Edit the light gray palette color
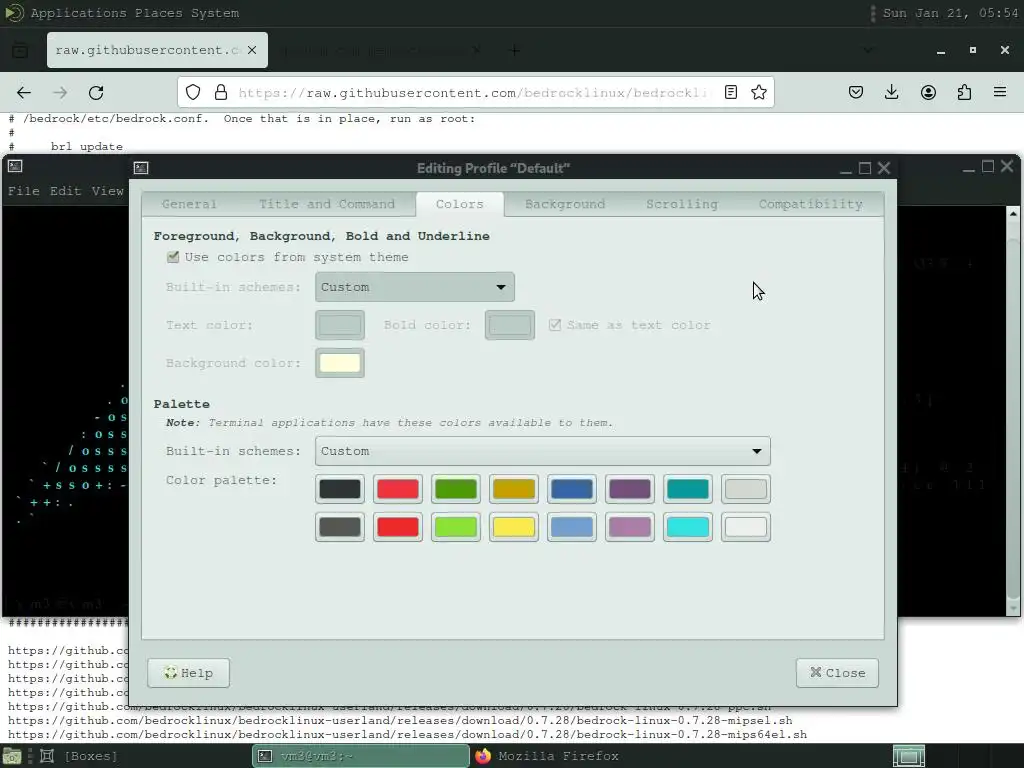 (746, 489)
